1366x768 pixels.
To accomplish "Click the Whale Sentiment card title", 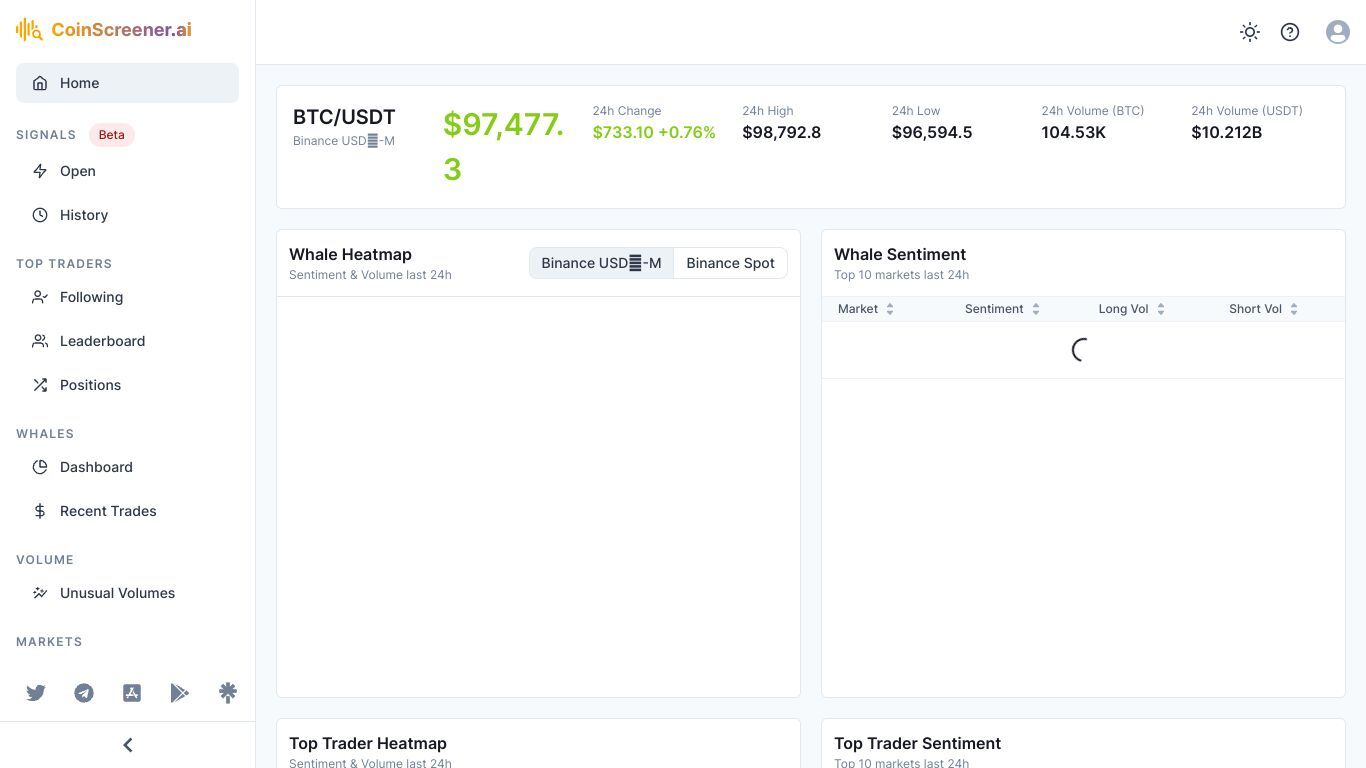I will tap(900, 254).
